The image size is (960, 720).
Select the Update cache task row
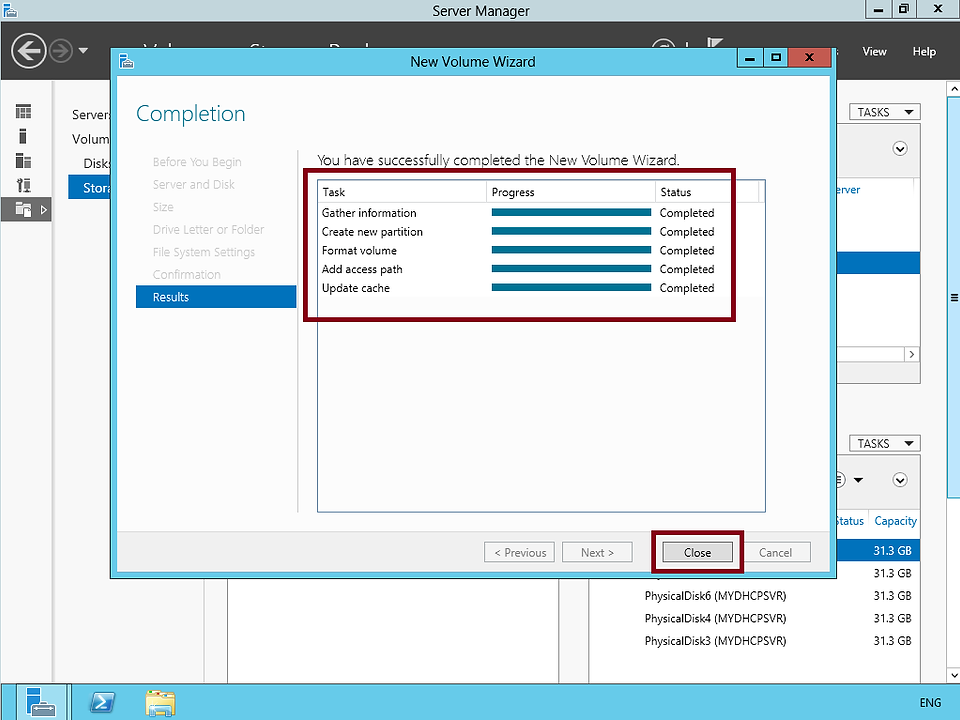tap(541, 288)
